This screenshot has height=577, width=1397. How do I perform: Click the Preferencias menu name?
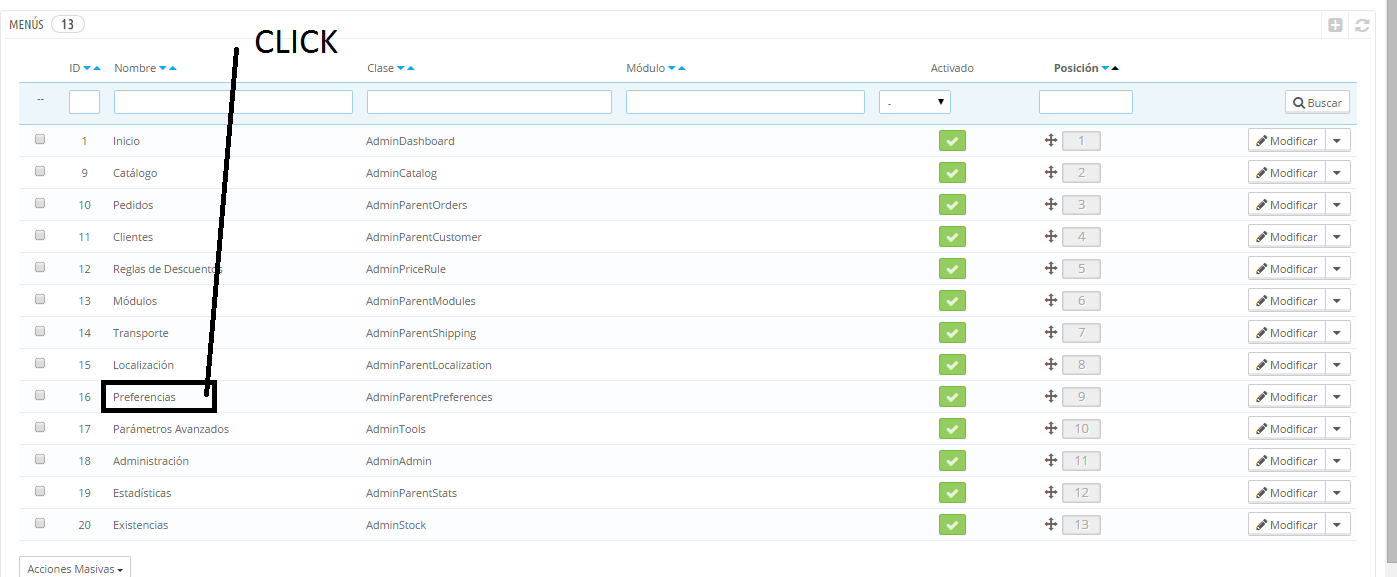click(144, 397)
